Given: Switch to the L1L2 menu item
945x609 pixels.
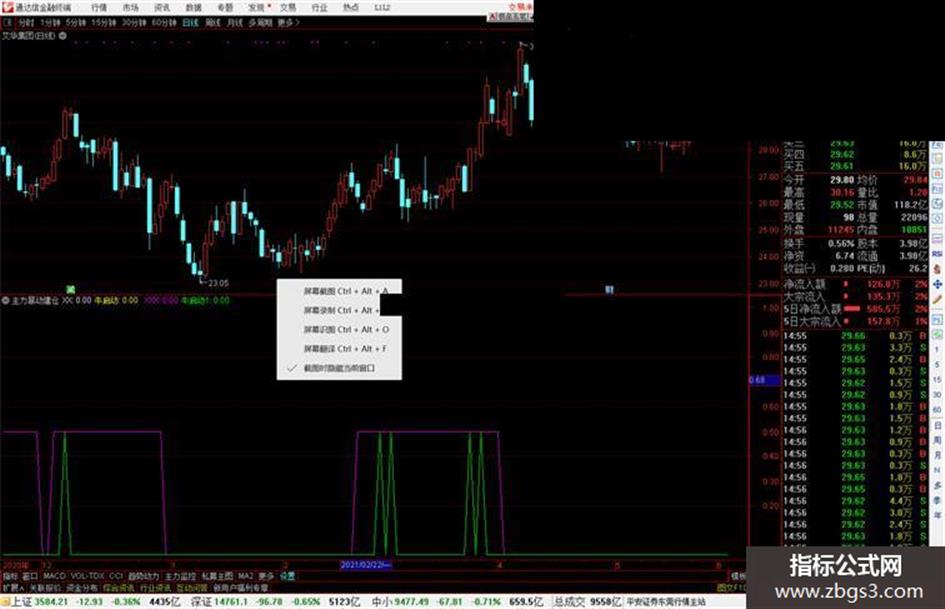Looking at the screenshot, I should (382, 8).
